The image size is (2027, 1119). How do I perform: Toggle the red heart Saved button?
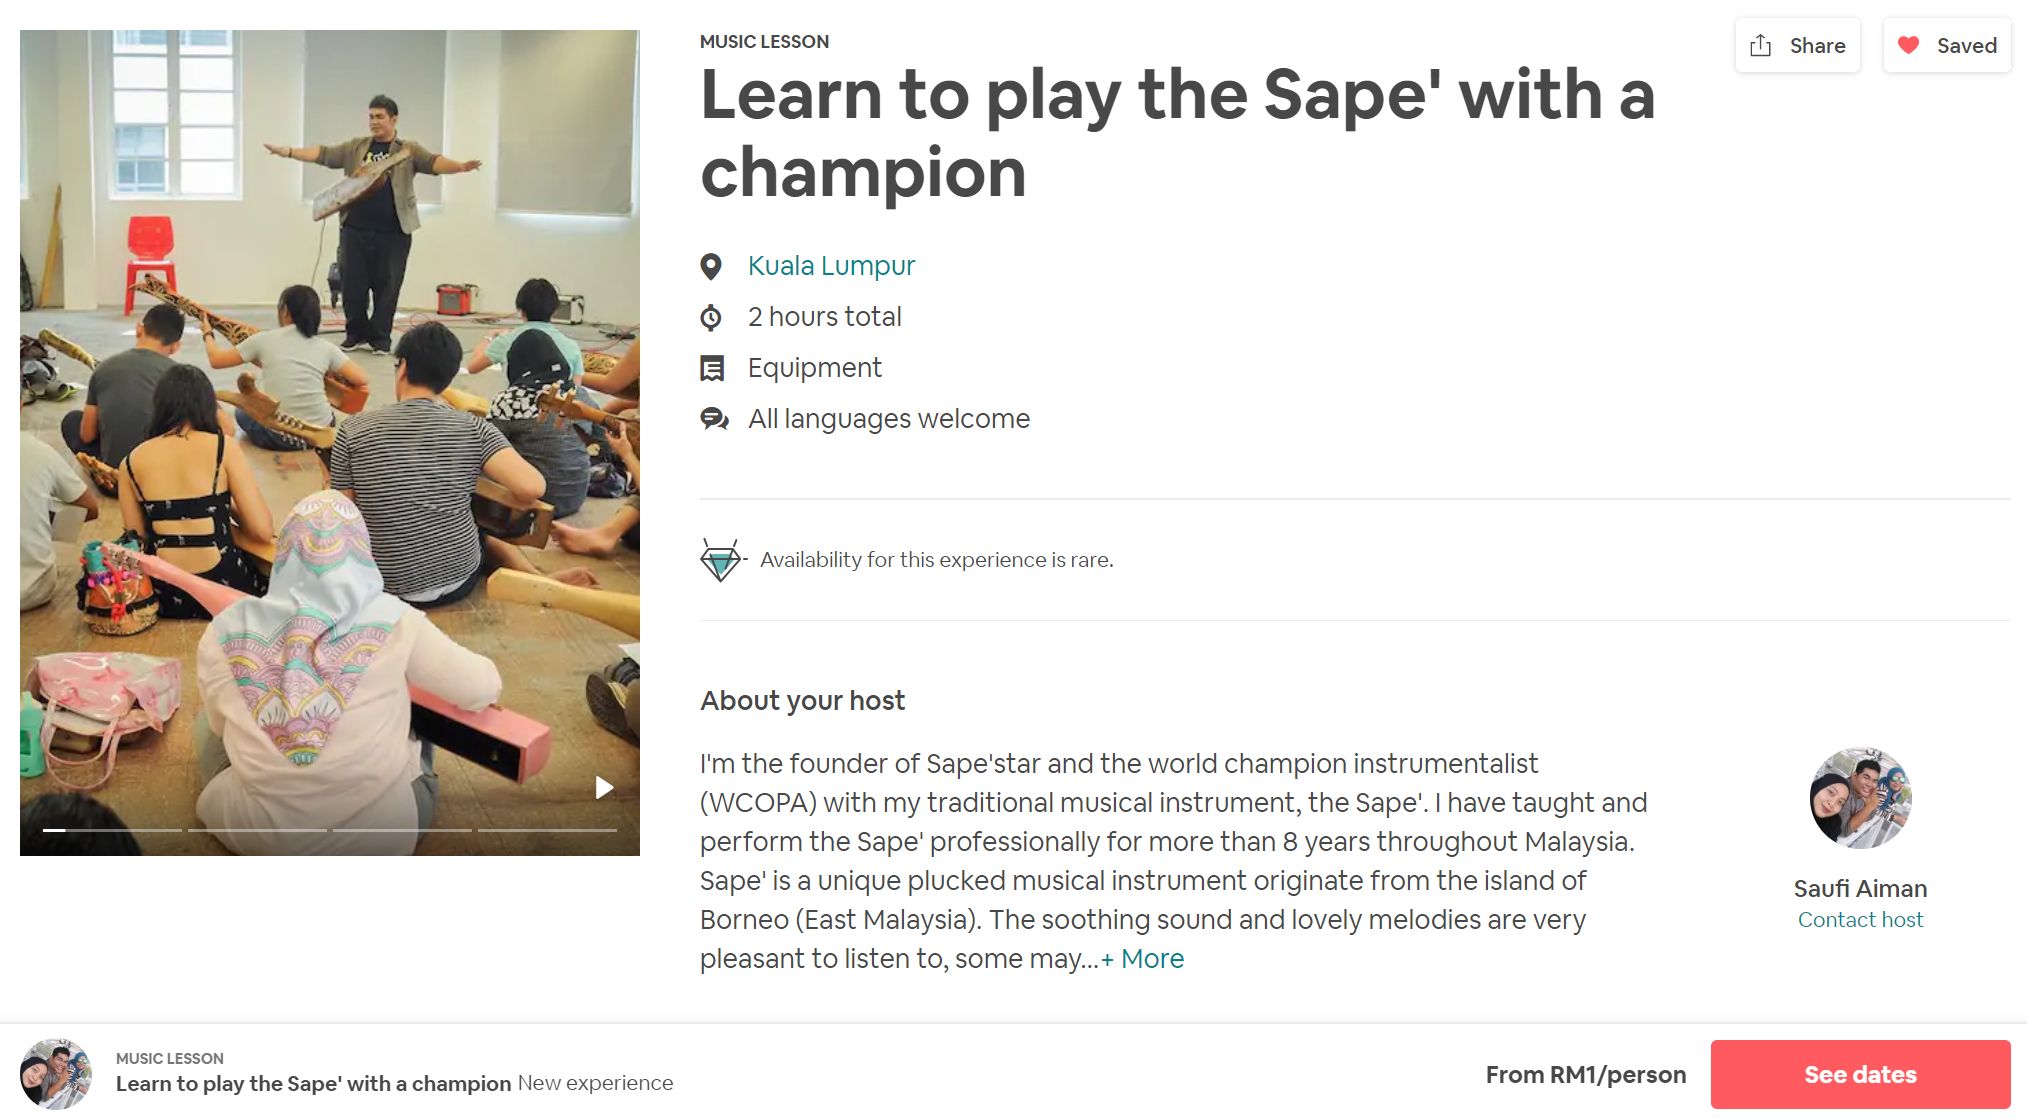pos(1946,45)
